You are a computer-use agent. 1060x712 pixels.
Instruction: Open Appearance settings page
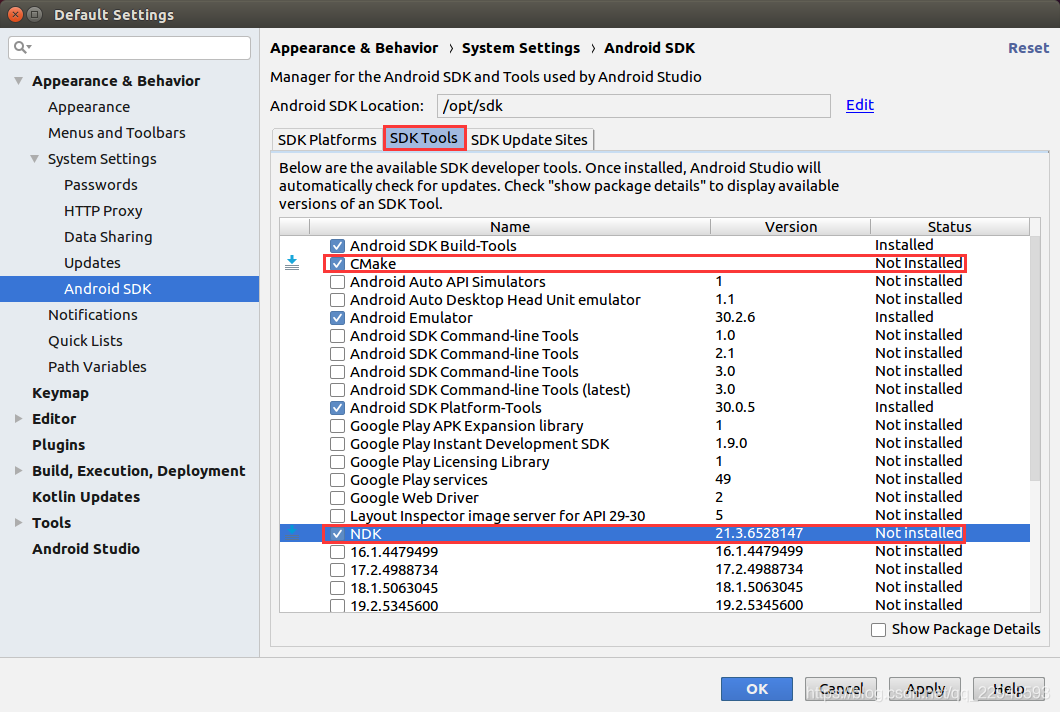(x=89, y=107)
